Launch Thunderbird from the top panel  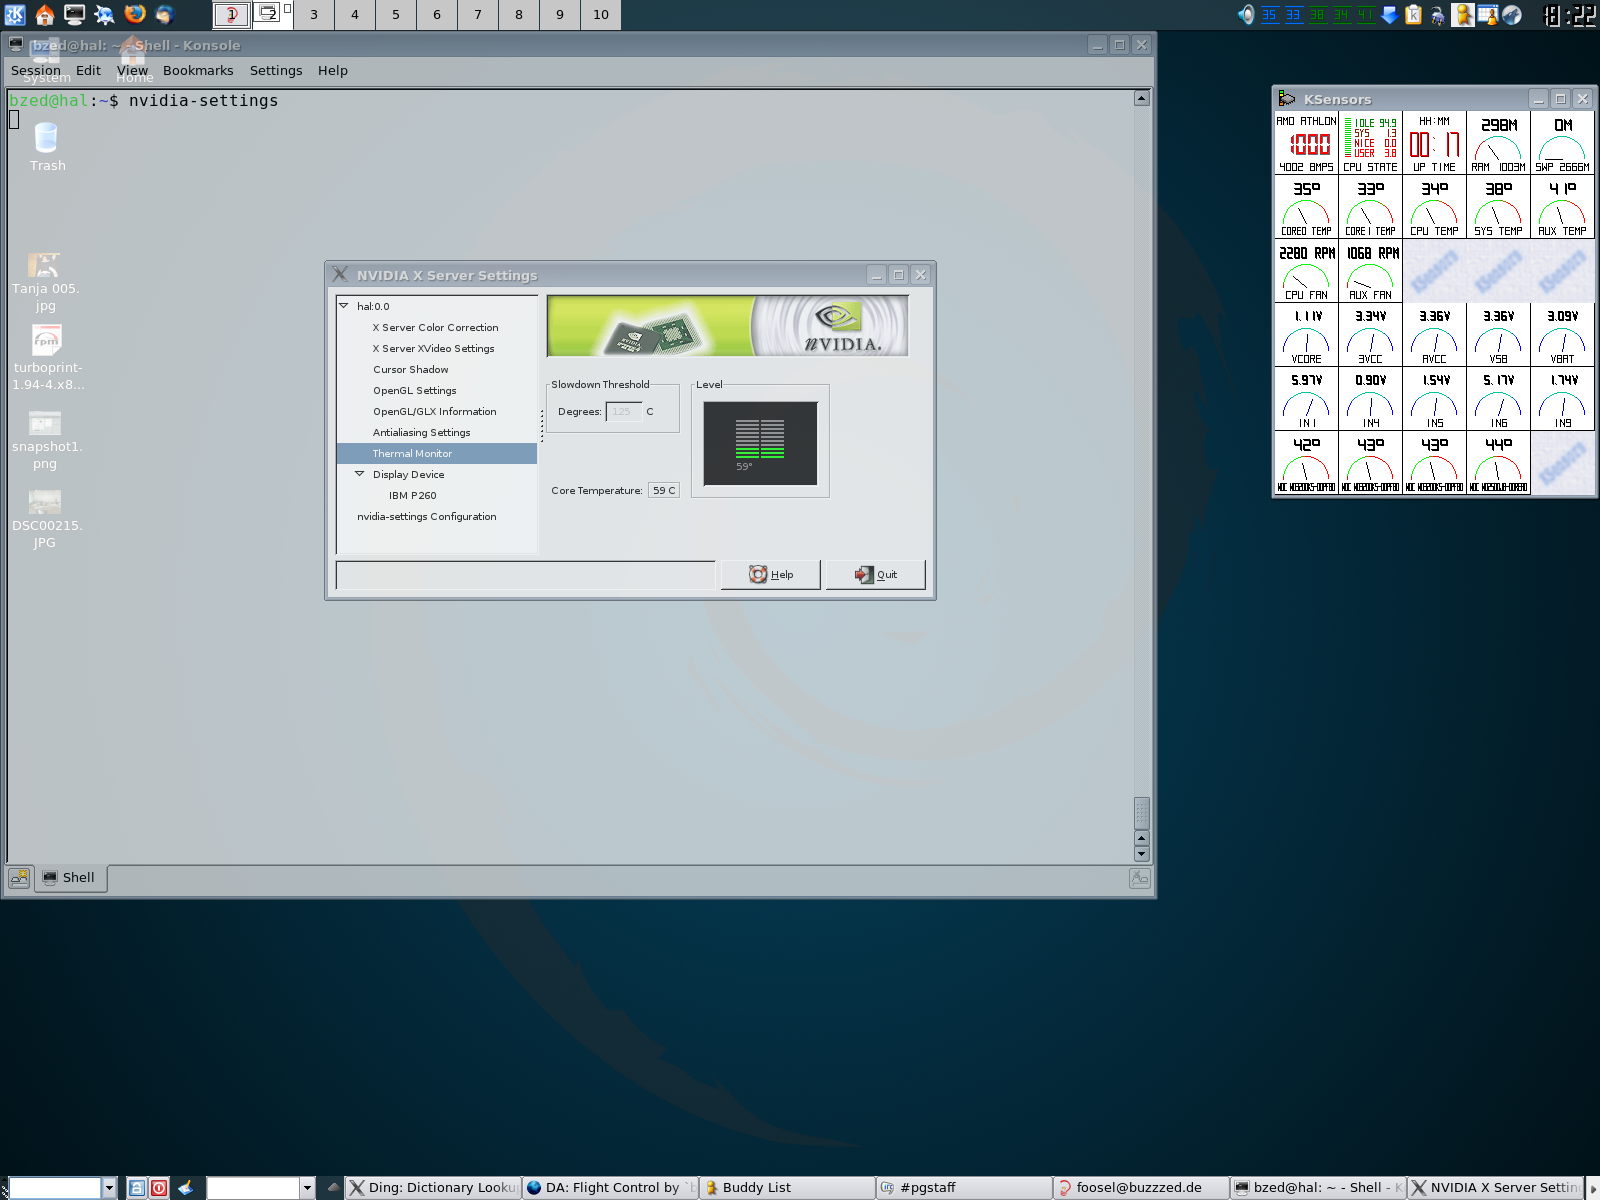[165, 14]
